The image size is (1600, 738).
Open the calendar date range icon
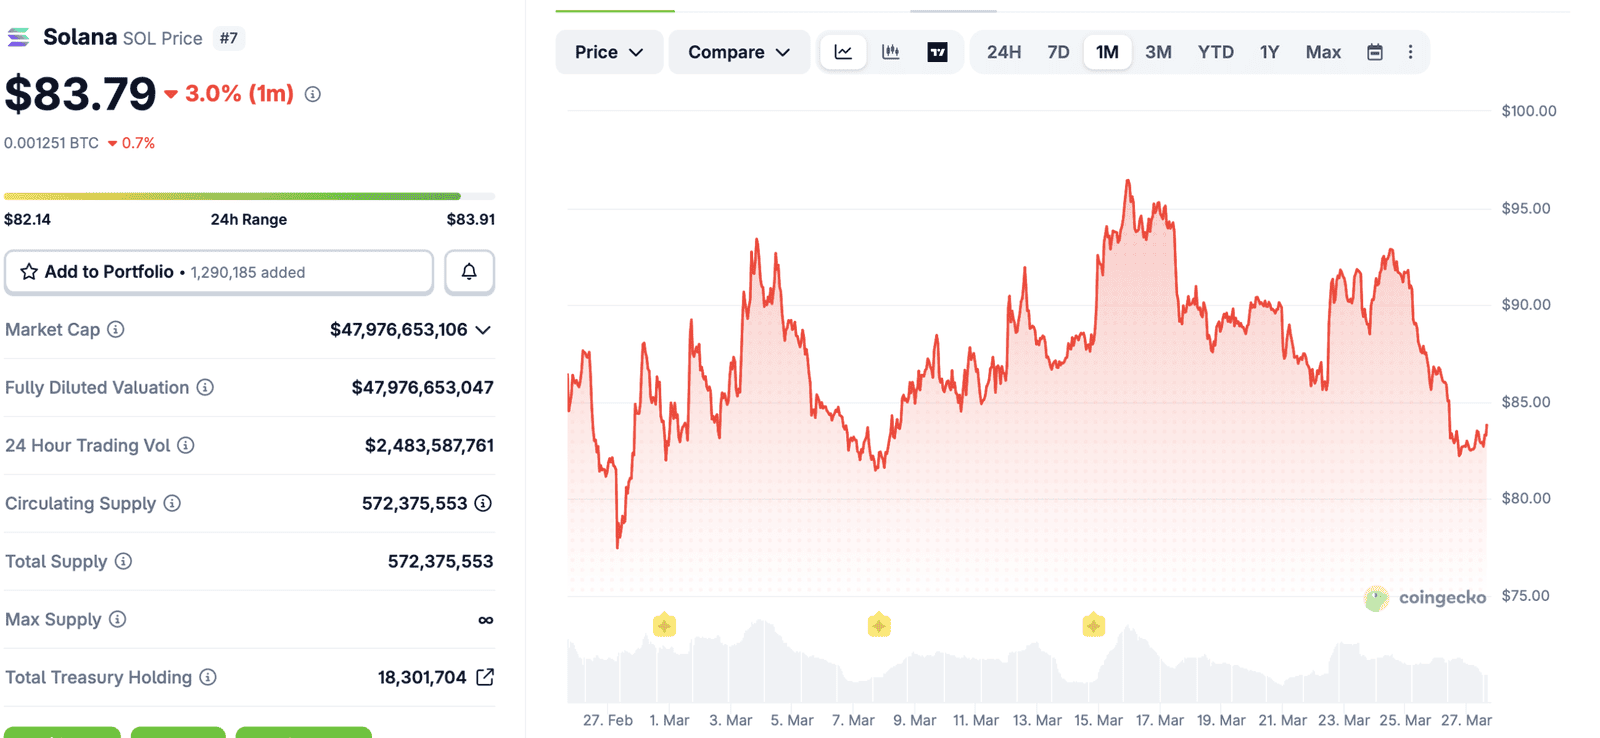[x=1375, y=52]
